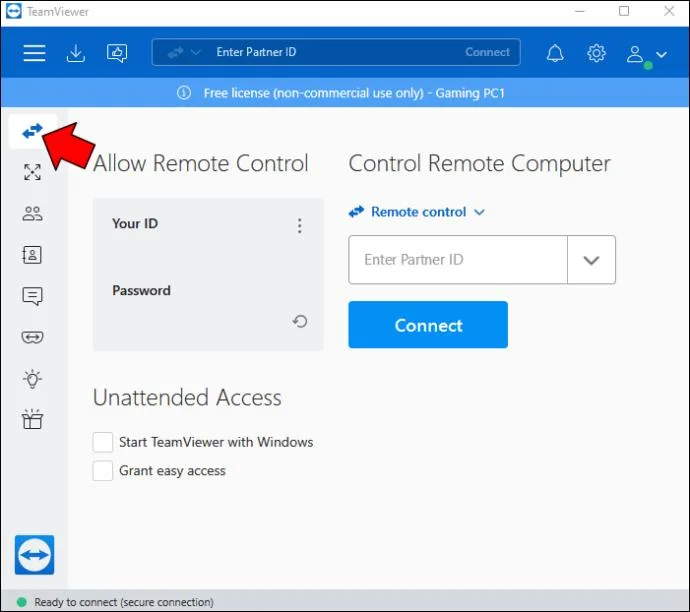Open the Chat sidebar icon
The height and width of the screenshot is (612, 690).
click(x=33, y=296)
